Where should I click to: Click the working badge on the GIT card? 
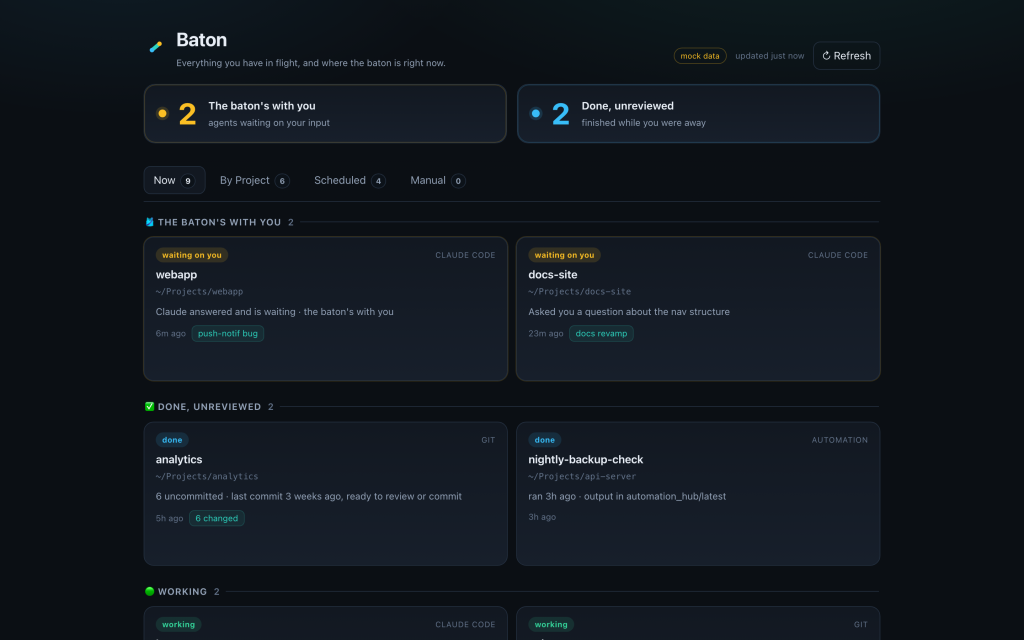pos(551,624)
